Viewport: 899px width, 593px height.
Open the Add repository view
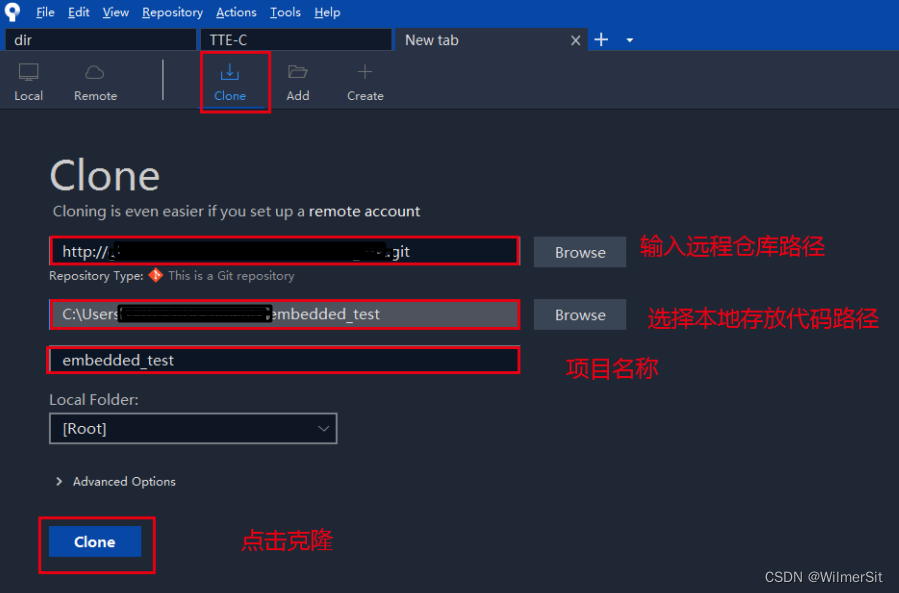tap(298, 82)
